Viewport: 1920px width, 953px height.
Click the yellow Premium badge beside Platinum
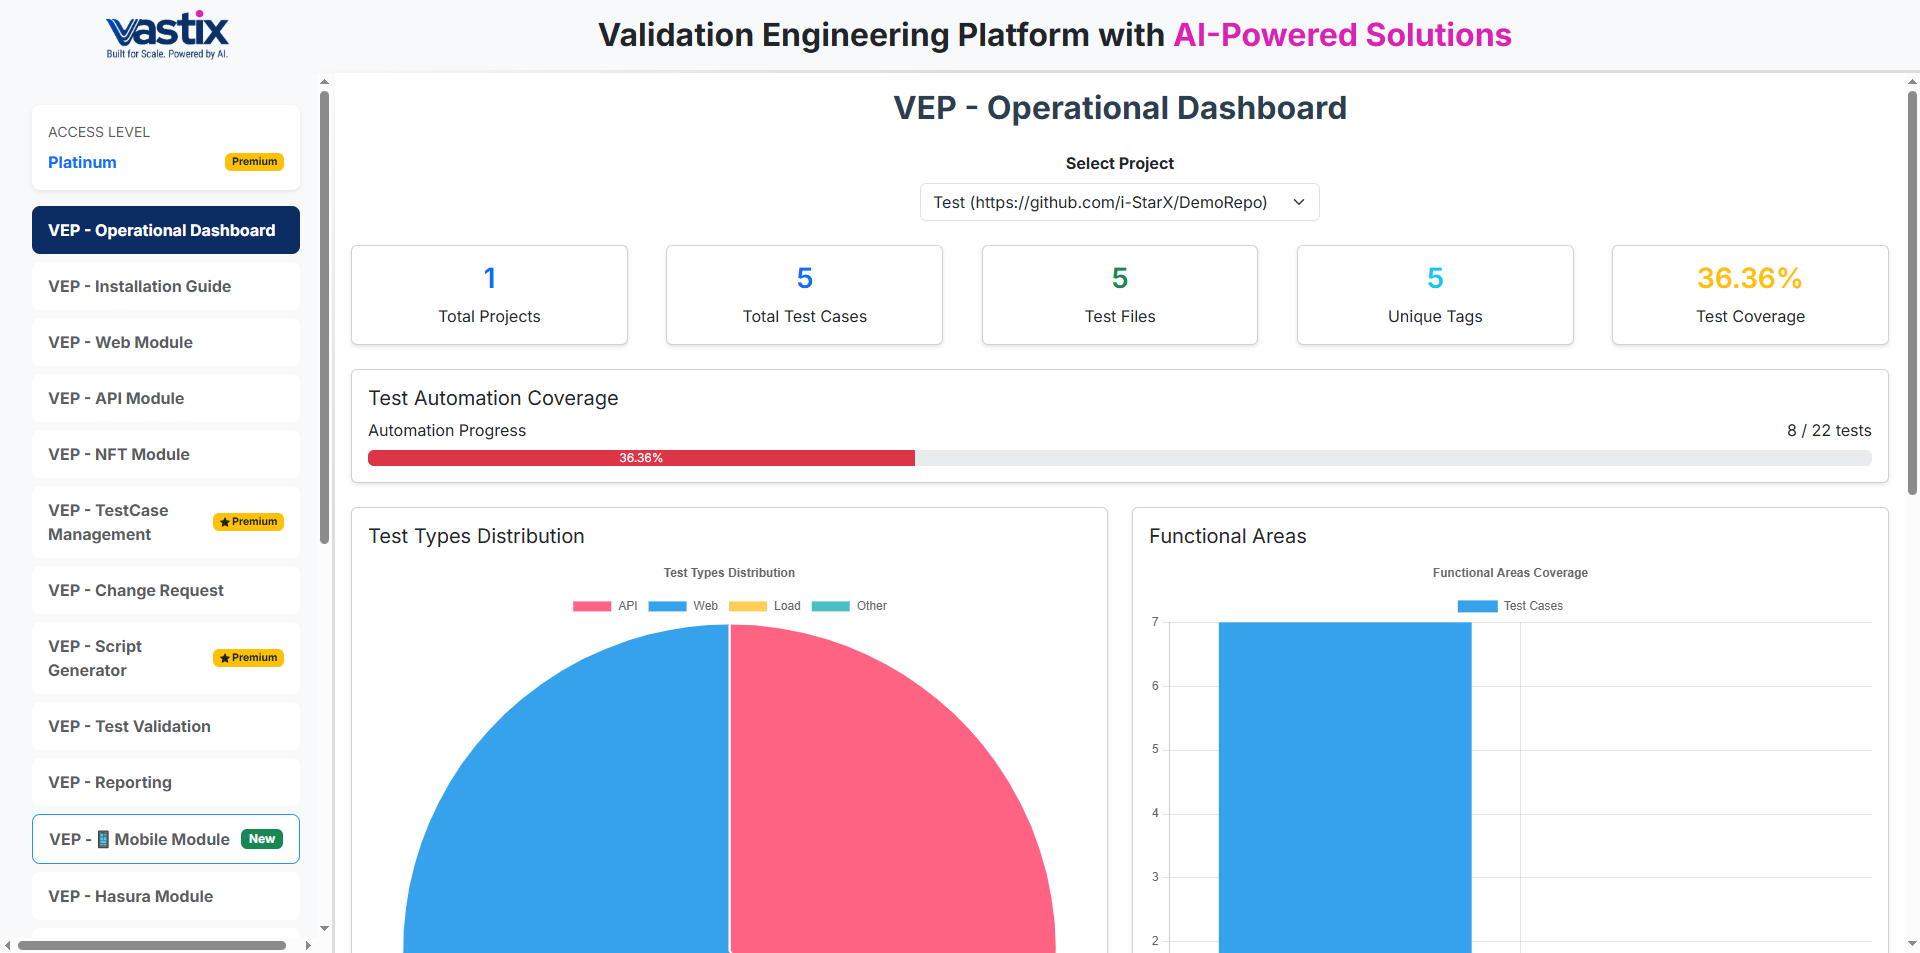pyautogui.click(x=254, y=162)
